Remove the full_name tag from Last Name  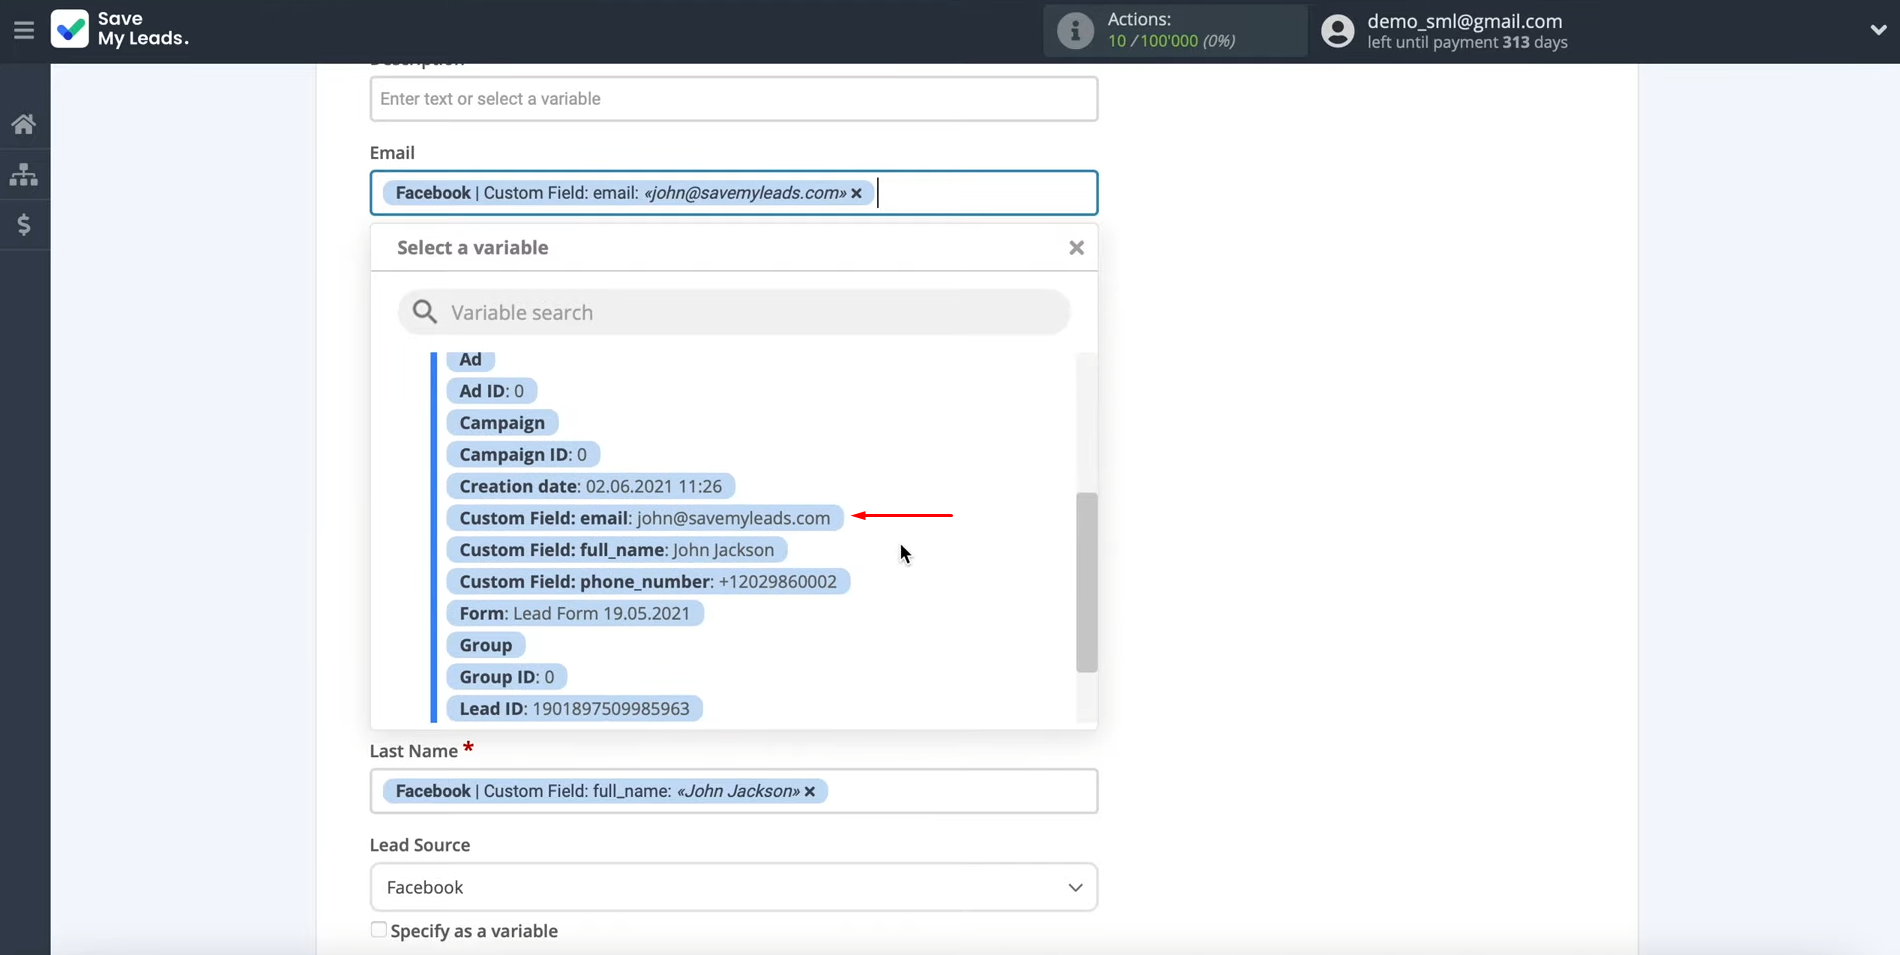coord(810,792)
